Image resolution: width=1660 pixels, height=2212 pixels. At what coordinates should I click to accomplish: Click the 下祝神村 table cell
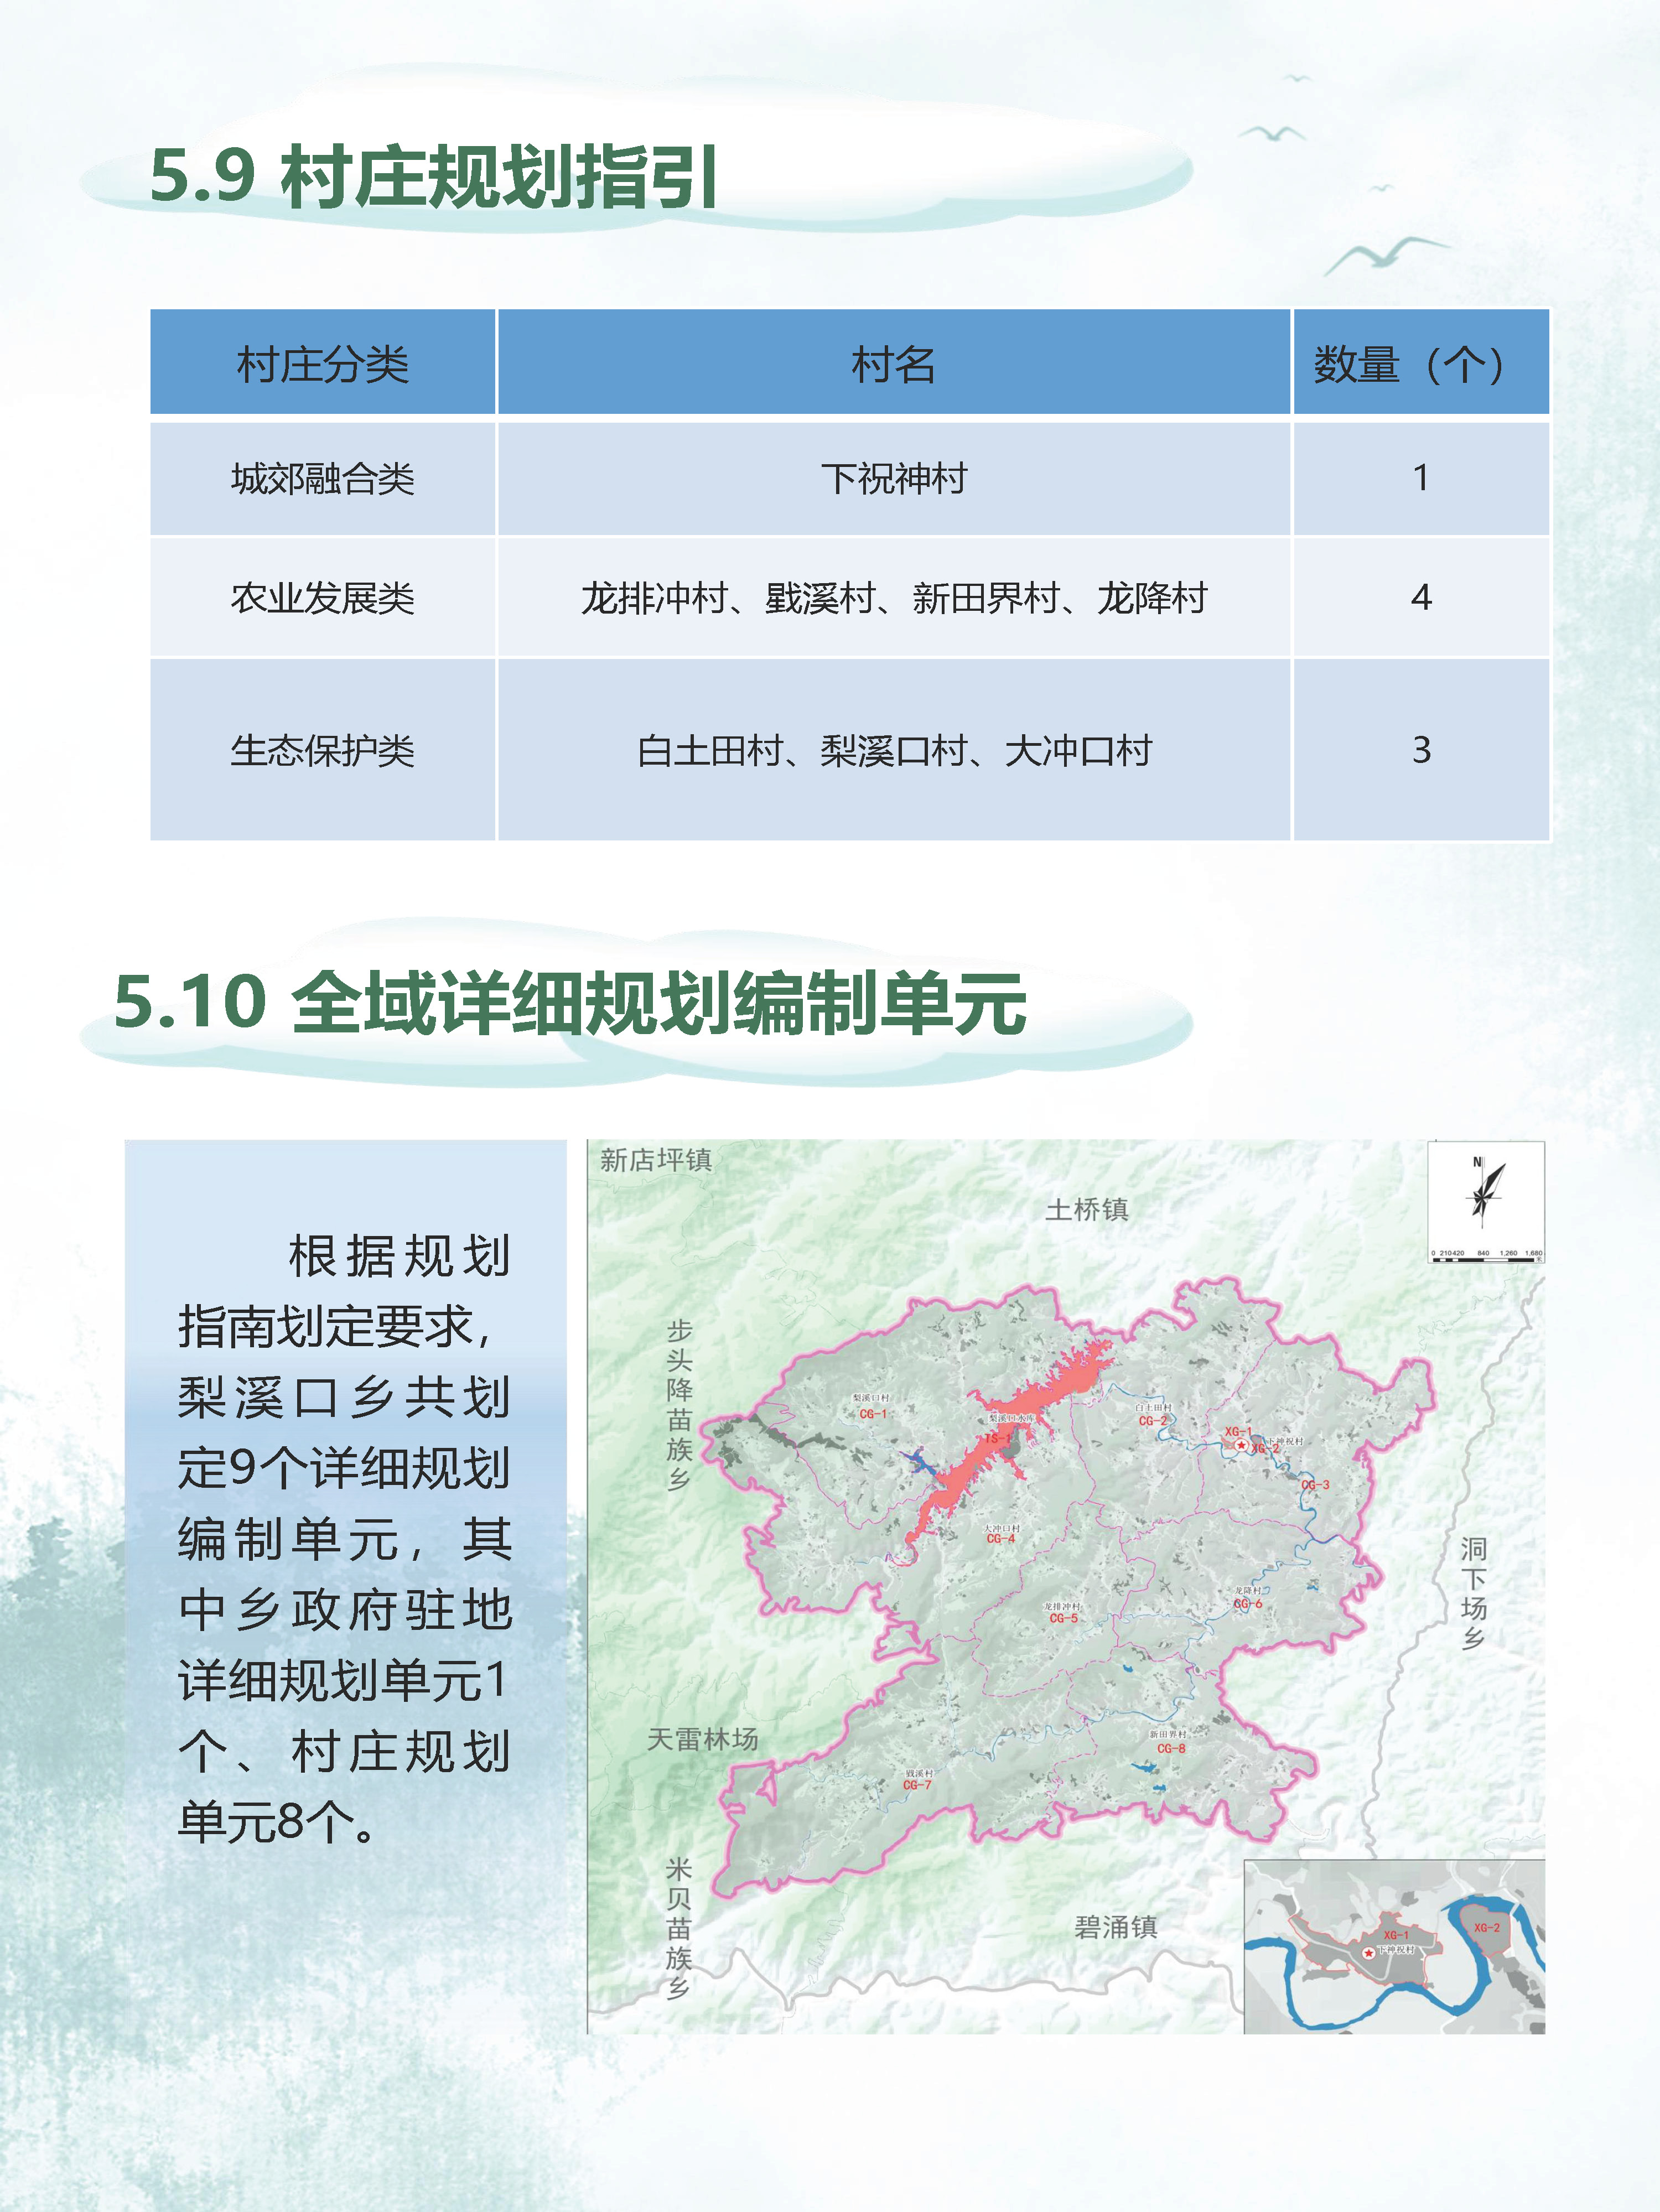click(894, 479)
